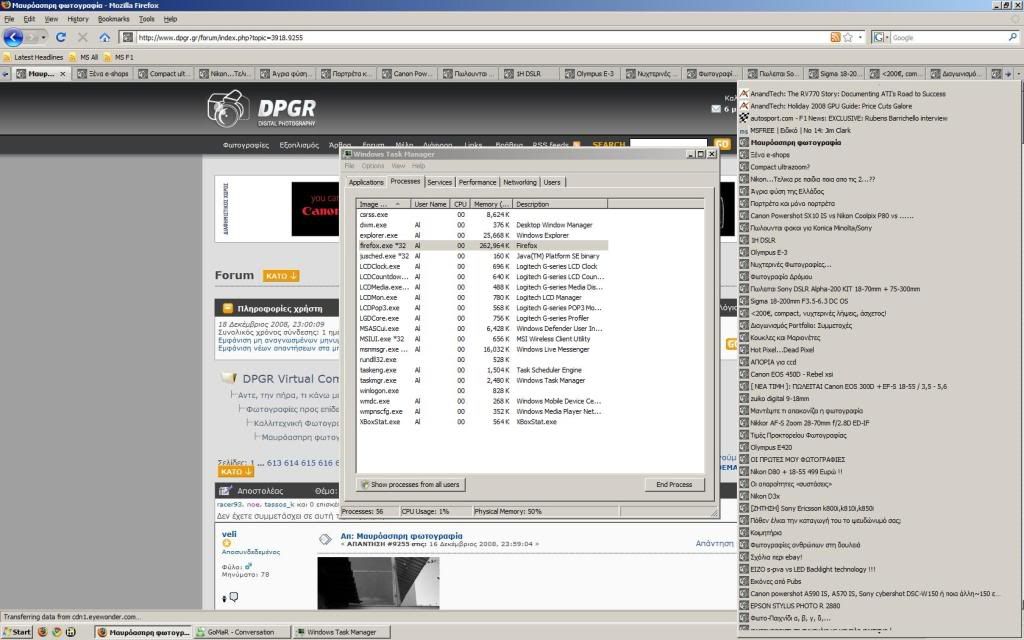Switch to the Ξένα e-shops tab

103,74
